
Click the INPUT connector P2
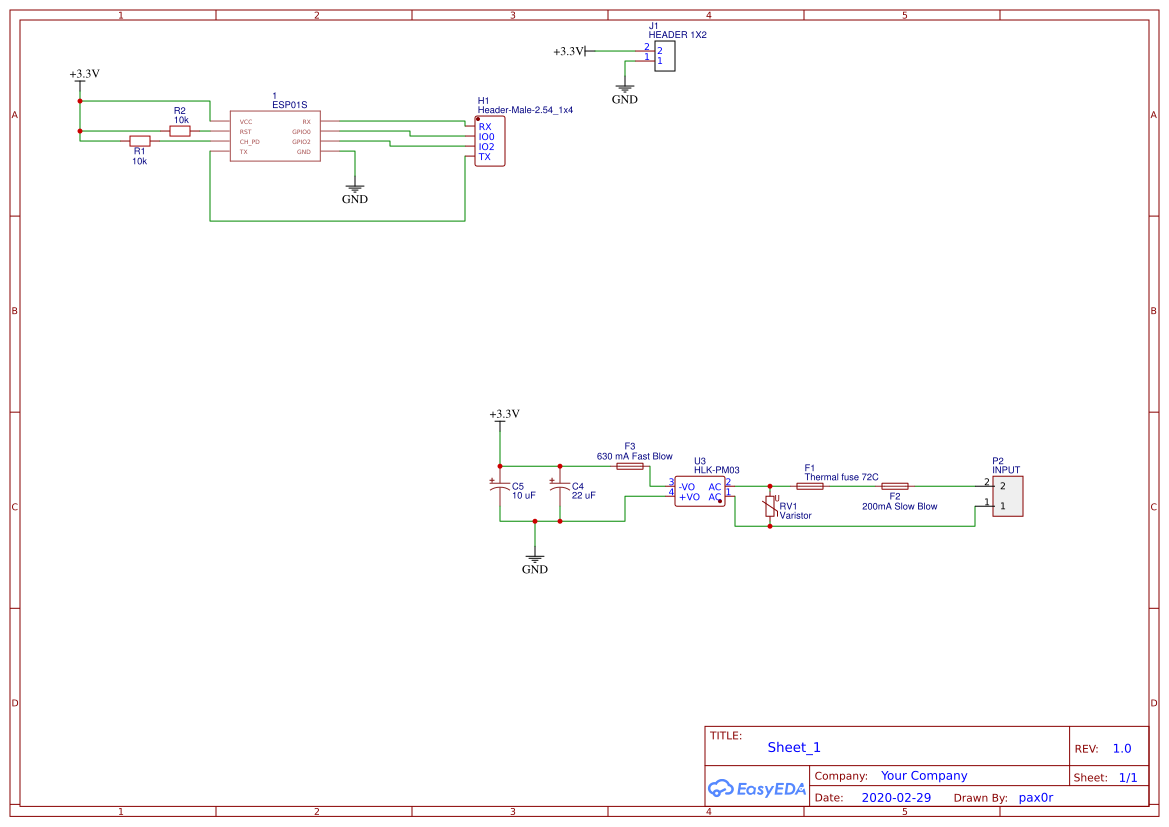[1009, 495]
